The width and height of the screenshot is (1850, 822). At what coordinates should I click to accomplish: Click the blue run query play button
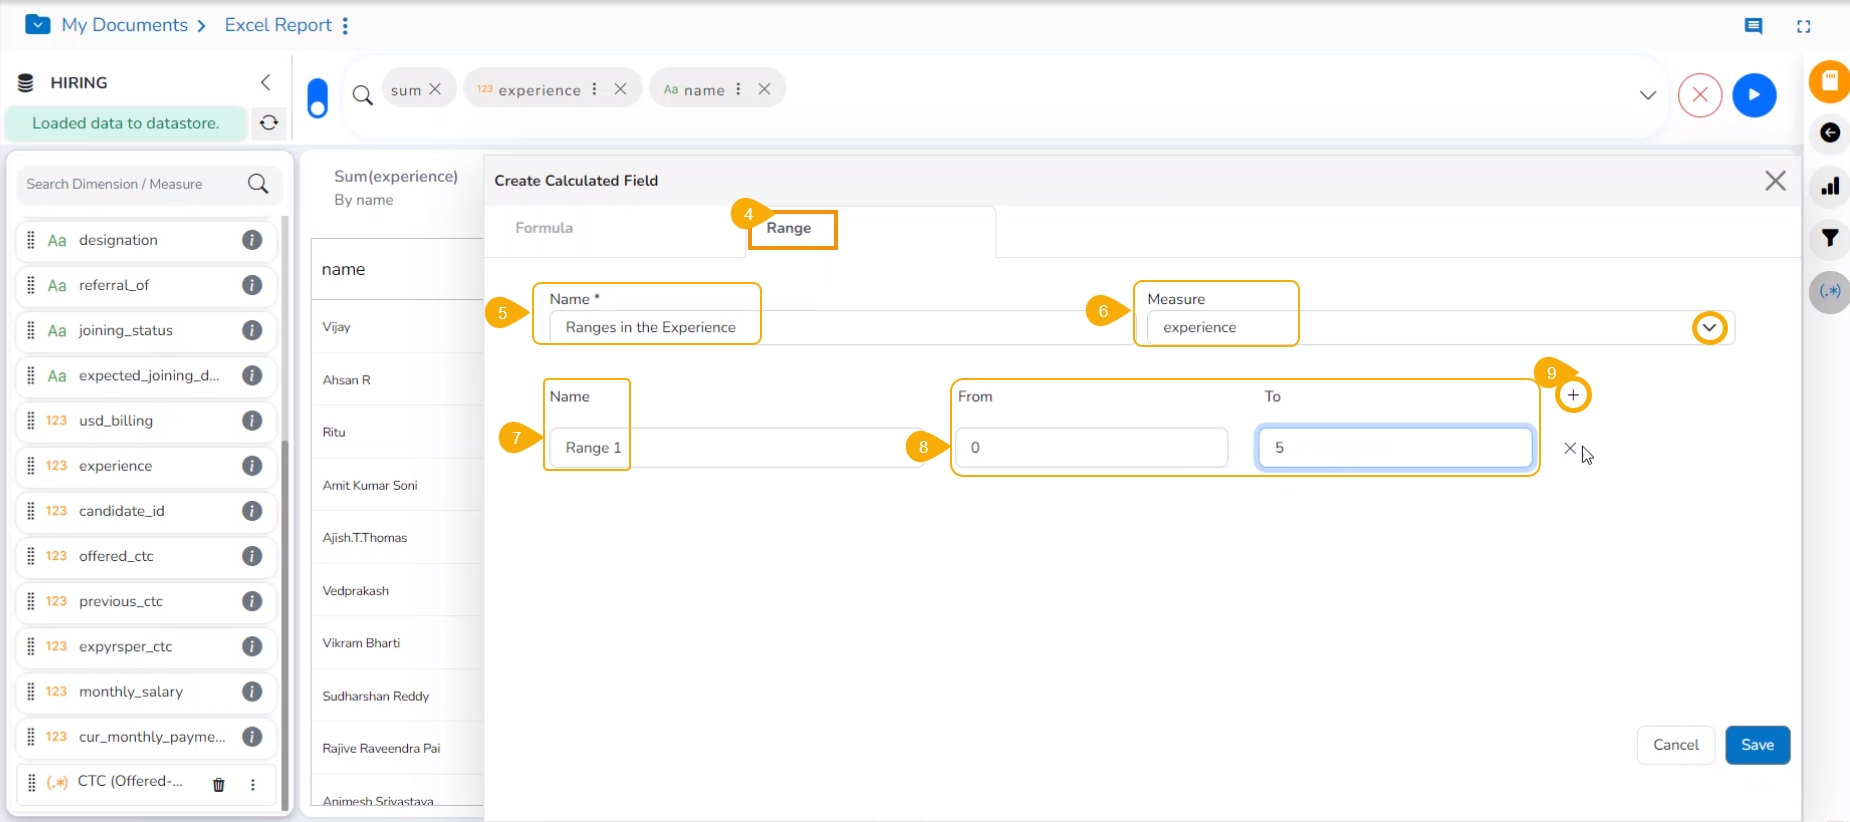[x=1753, y=95]
